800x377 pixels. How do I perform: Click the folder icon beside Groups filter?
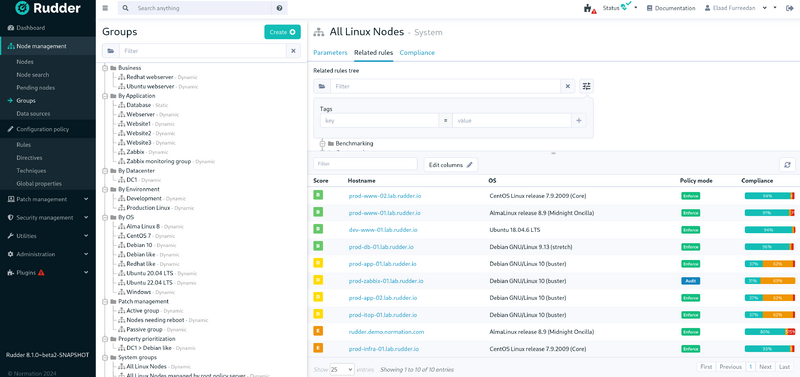[111, 51]
